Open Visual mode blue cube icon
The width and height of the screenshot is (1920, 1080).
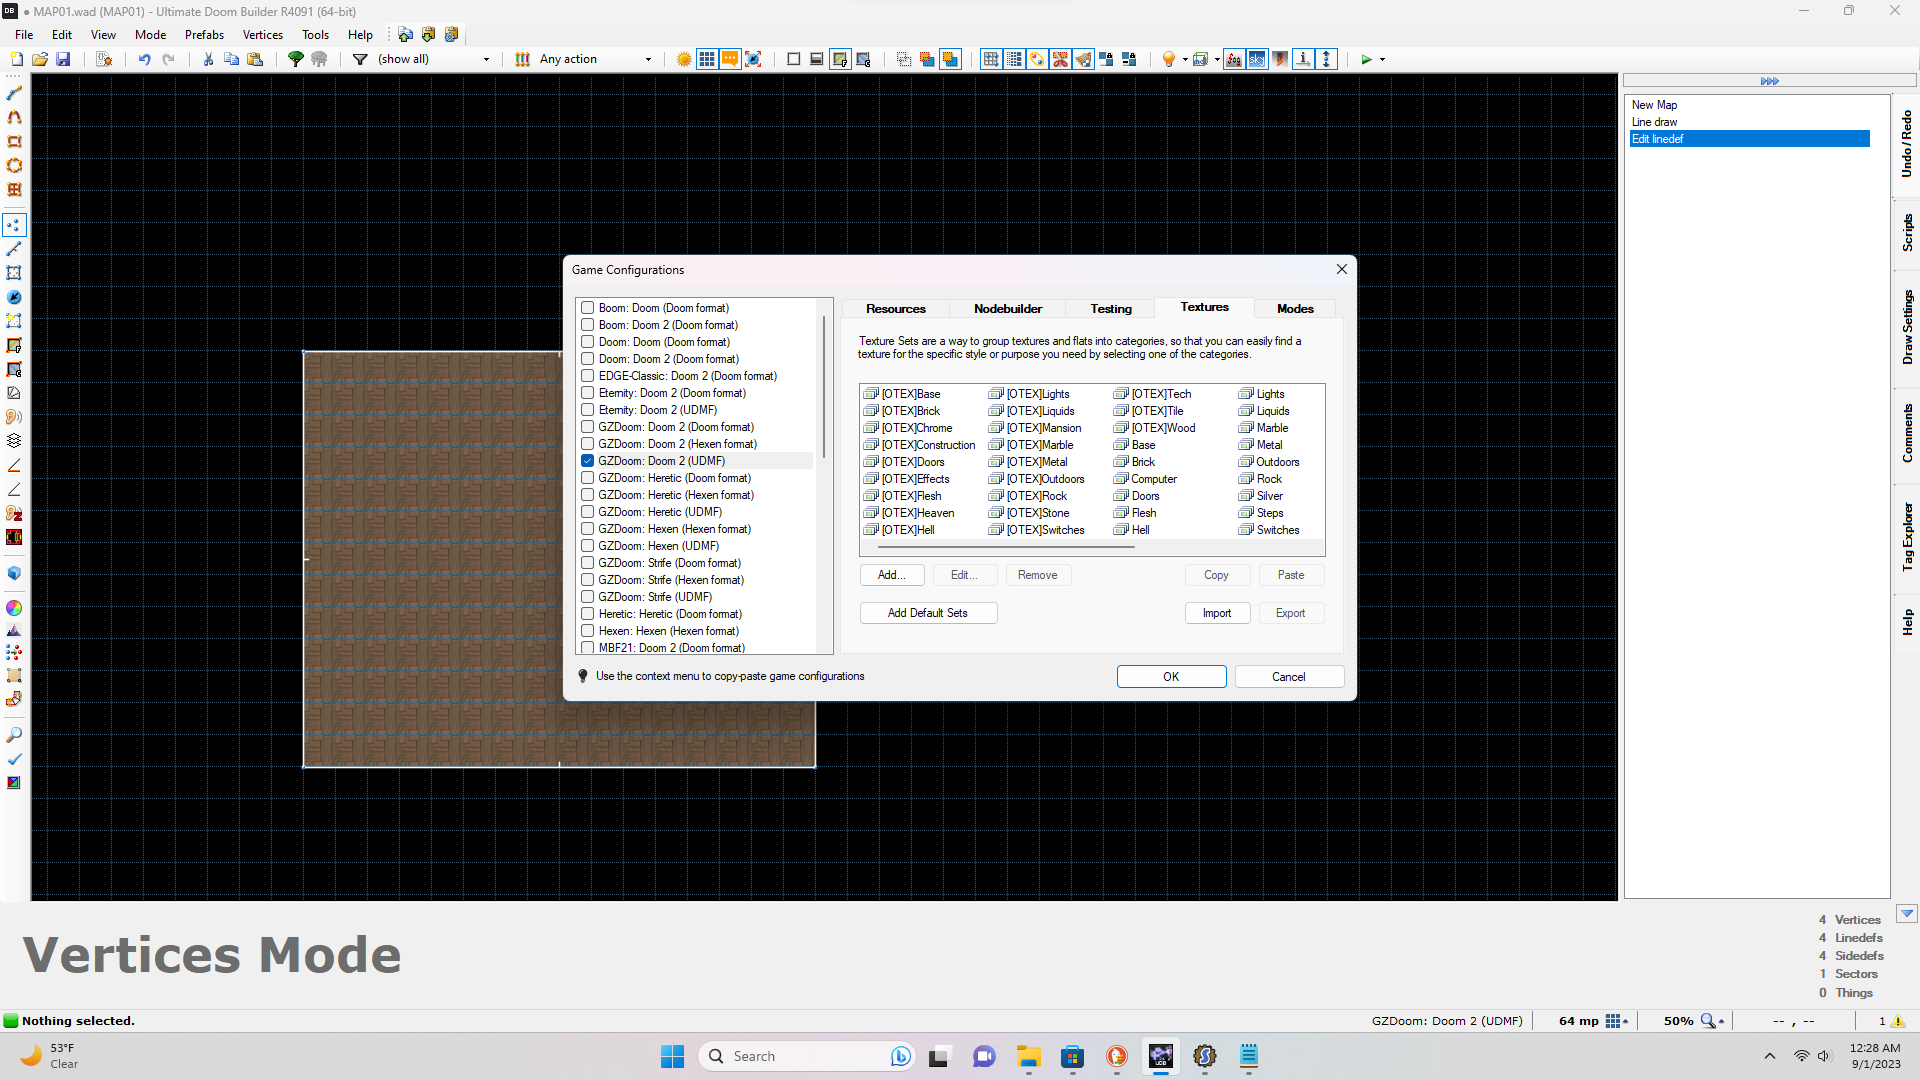pos(14,573)
